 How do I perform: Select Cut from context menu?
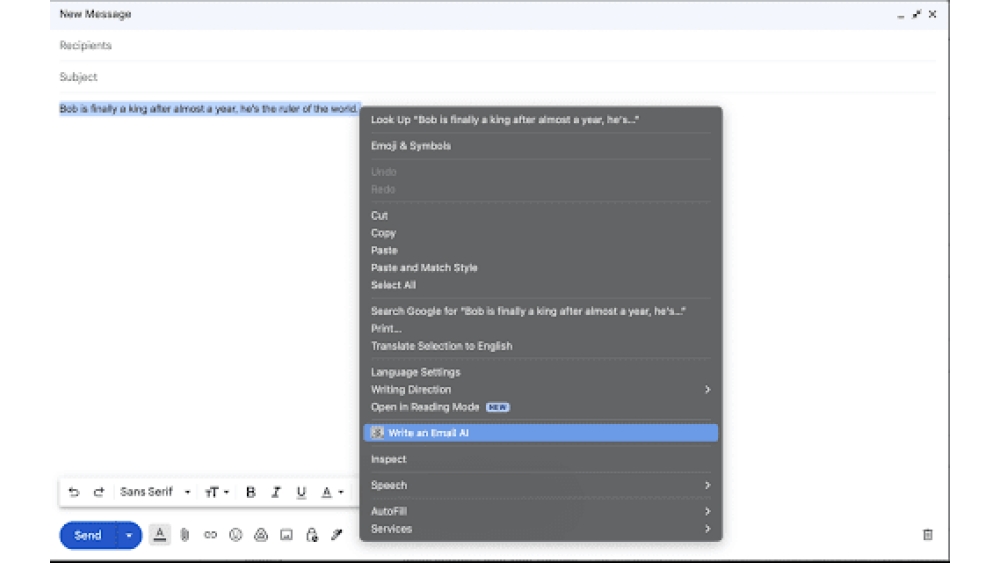(541, 216)
